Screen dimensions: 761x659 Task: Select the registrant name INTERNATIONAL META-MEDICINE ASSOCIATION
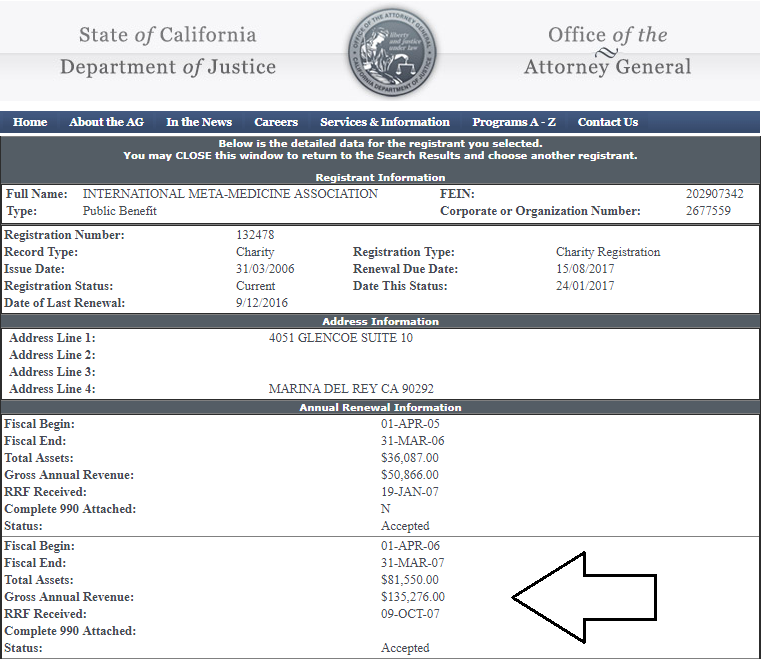[230, 194]
